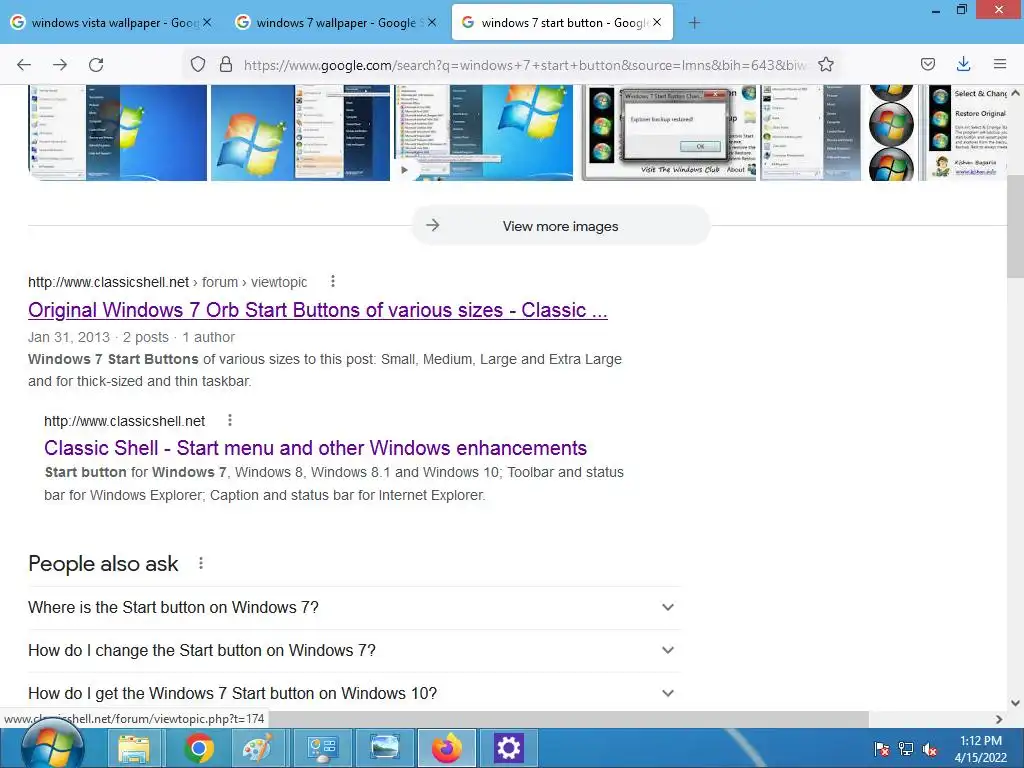This screenshot has height=768, width=1024.
Task: Switch to Firefox taskbar button
Action: 447,748
